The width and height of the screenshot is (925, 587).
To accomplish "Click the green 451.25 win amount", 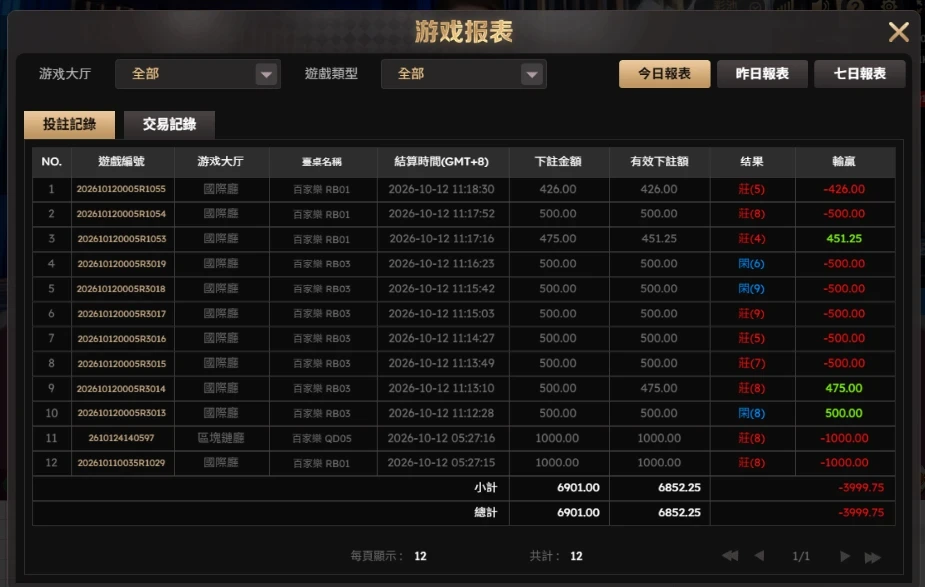I will 844,239.
